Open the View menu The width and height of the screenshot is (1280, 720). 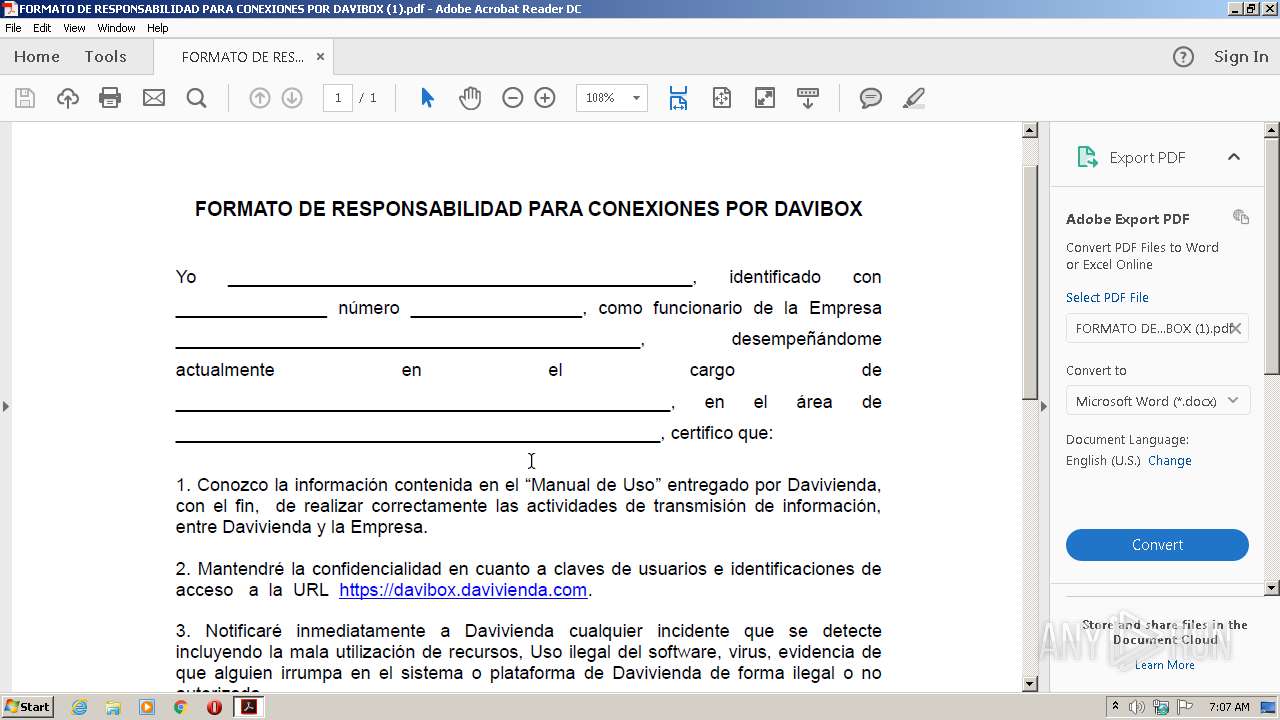point(74,28)
